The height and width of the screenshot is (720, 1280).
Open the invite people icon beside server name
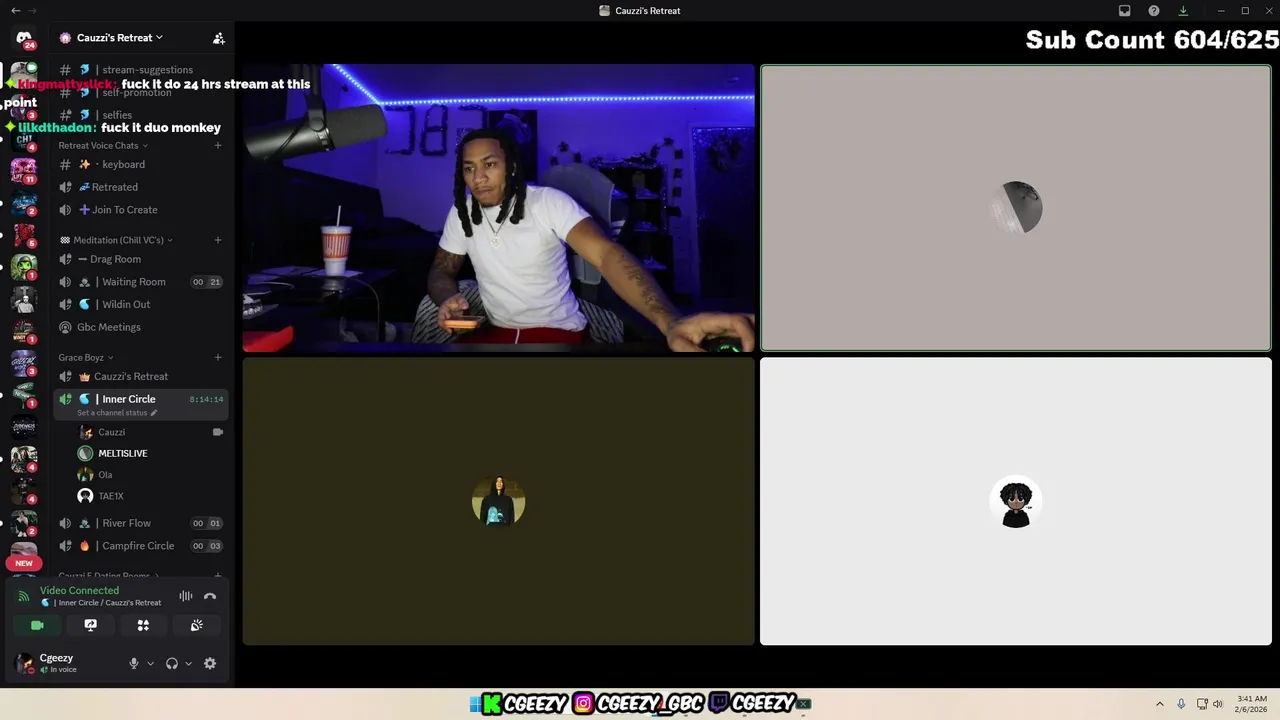tap(218, 38)
